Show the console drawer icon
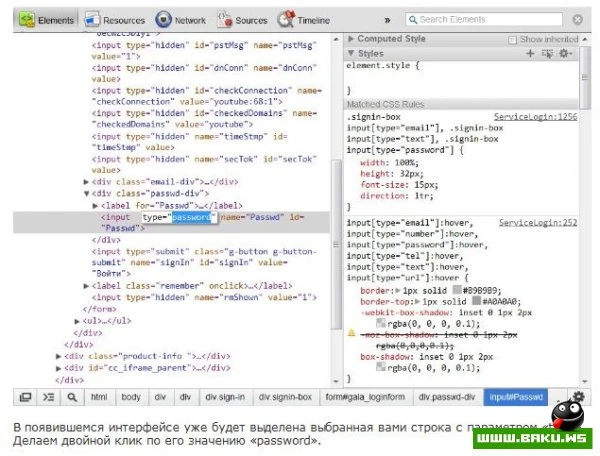 coord(49,397)
